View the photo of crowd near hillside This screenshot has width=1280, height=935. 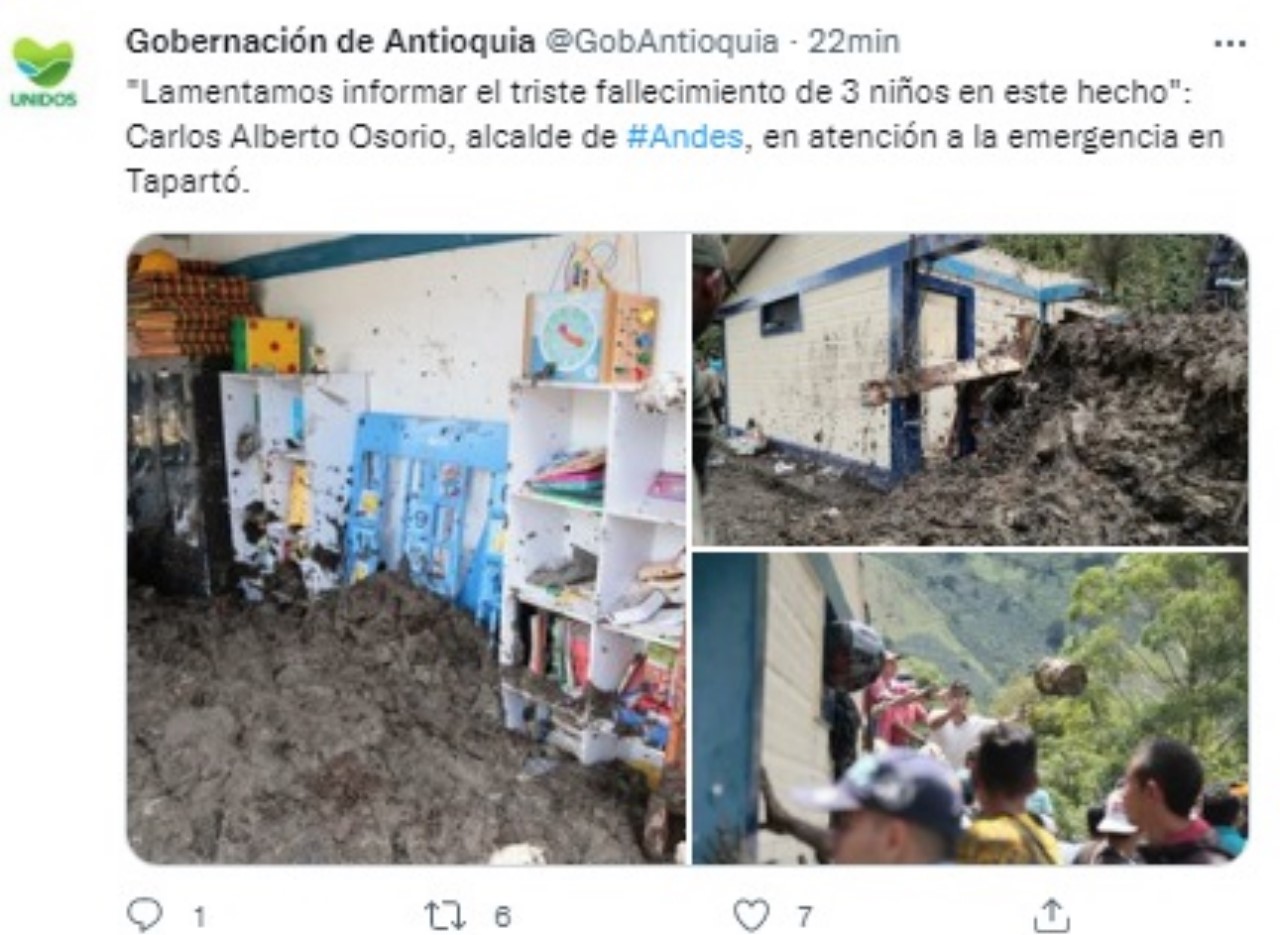click(971, 709)
